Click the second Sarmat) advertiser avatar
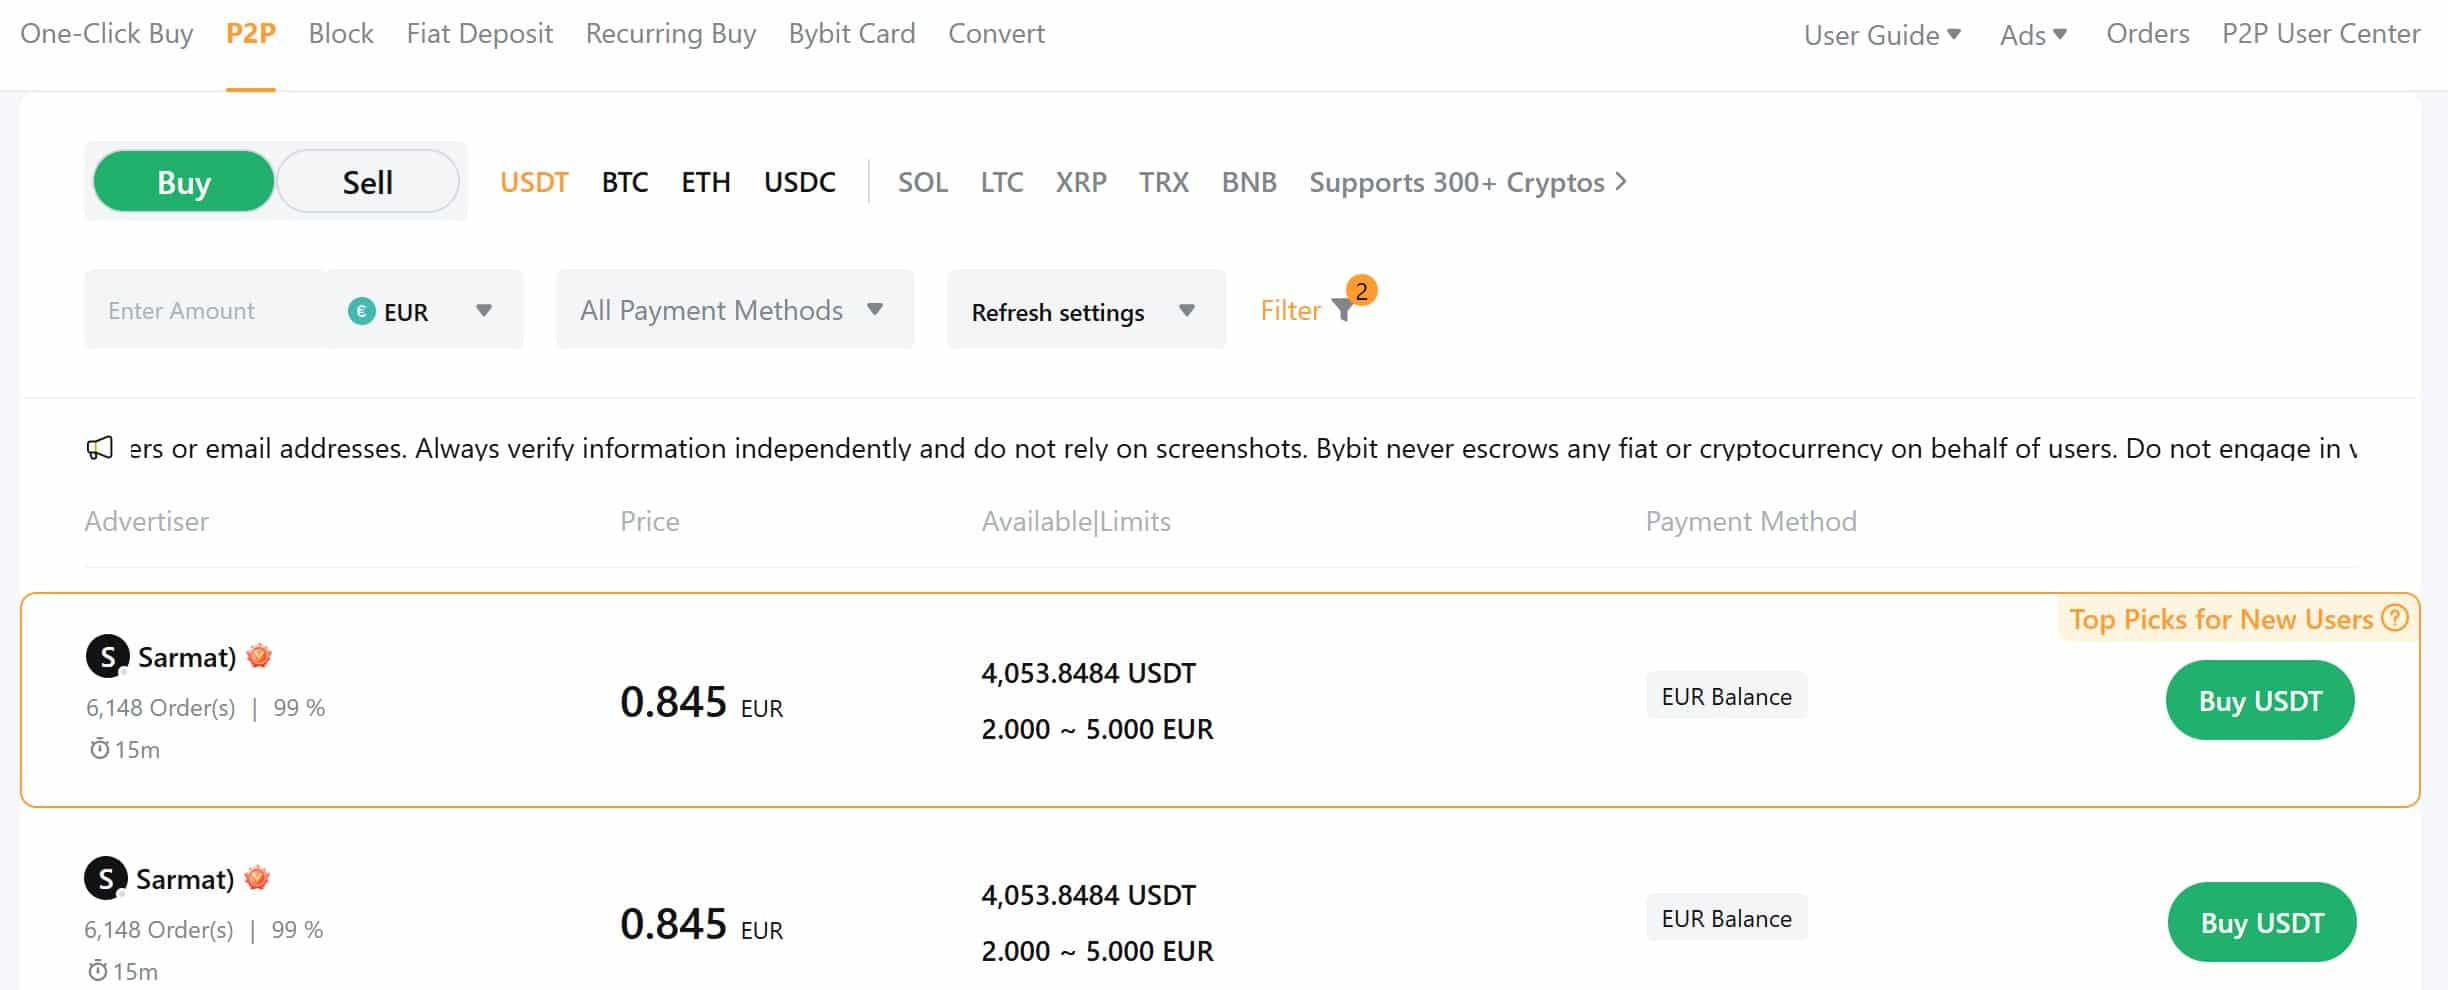The height and width of the screenshot is (990, 2448). [x=105, y=878]
